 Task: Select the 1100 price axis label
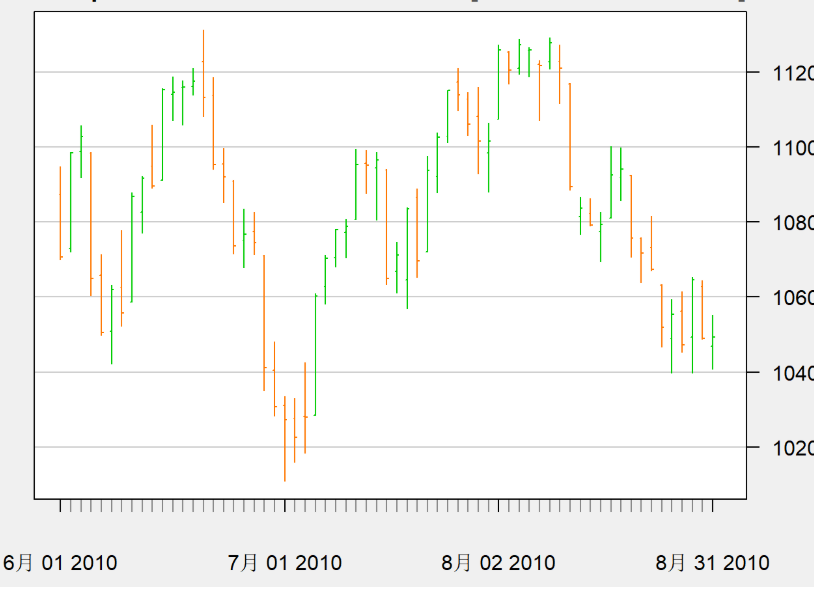coord(780,147)
